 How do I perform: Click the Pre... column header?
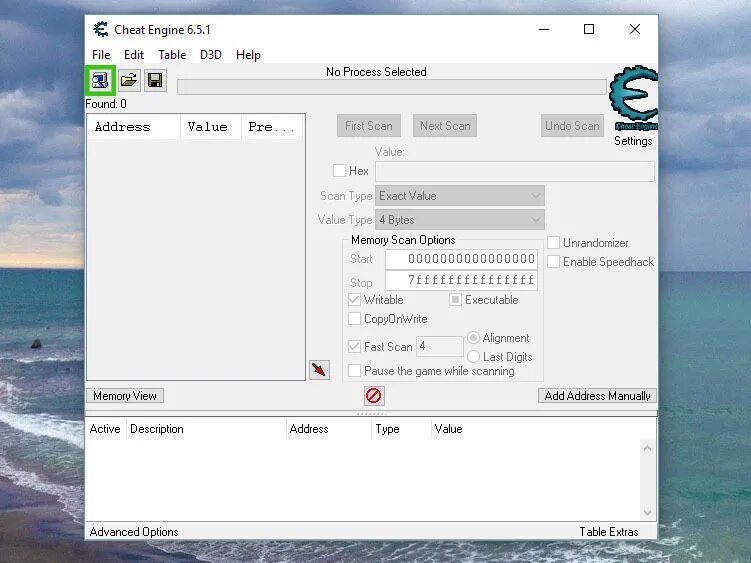[x=272, y=127]
